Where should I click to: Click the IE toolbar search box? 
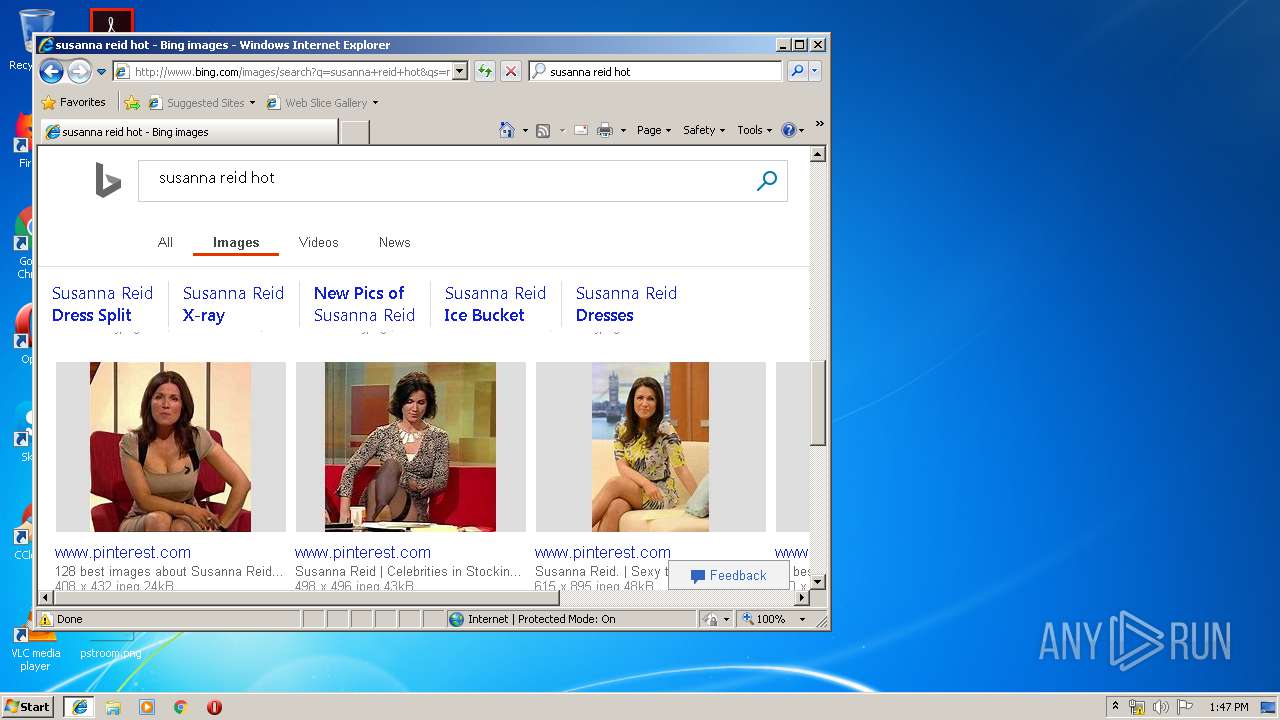click(x=656, y=71)
